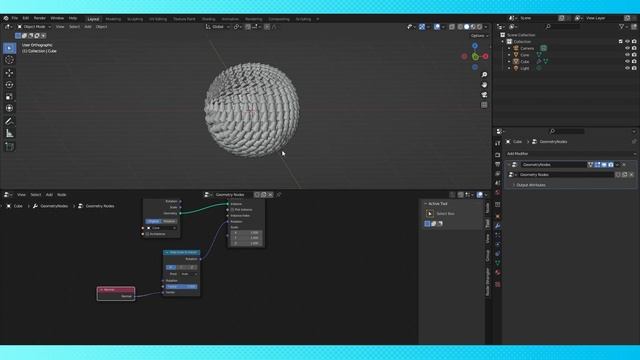The width and height of the screenshot is (640, 360).
Task: Click the red X axis gizmo
Action: [x=485, y=56]
